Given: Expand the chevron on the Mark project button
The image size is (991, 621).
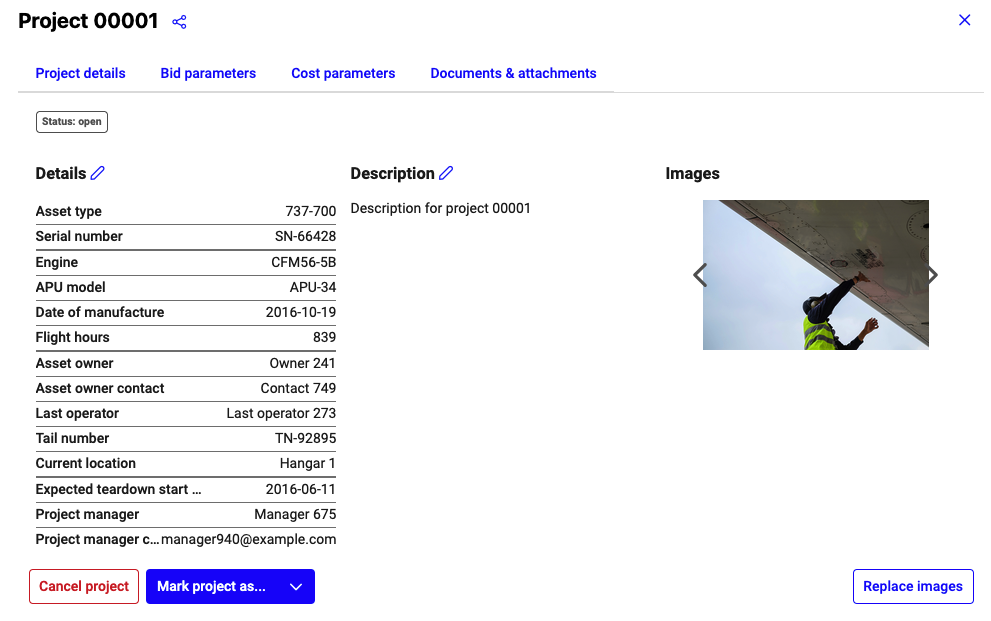Looking at the screenshot, I should [296, 587].
